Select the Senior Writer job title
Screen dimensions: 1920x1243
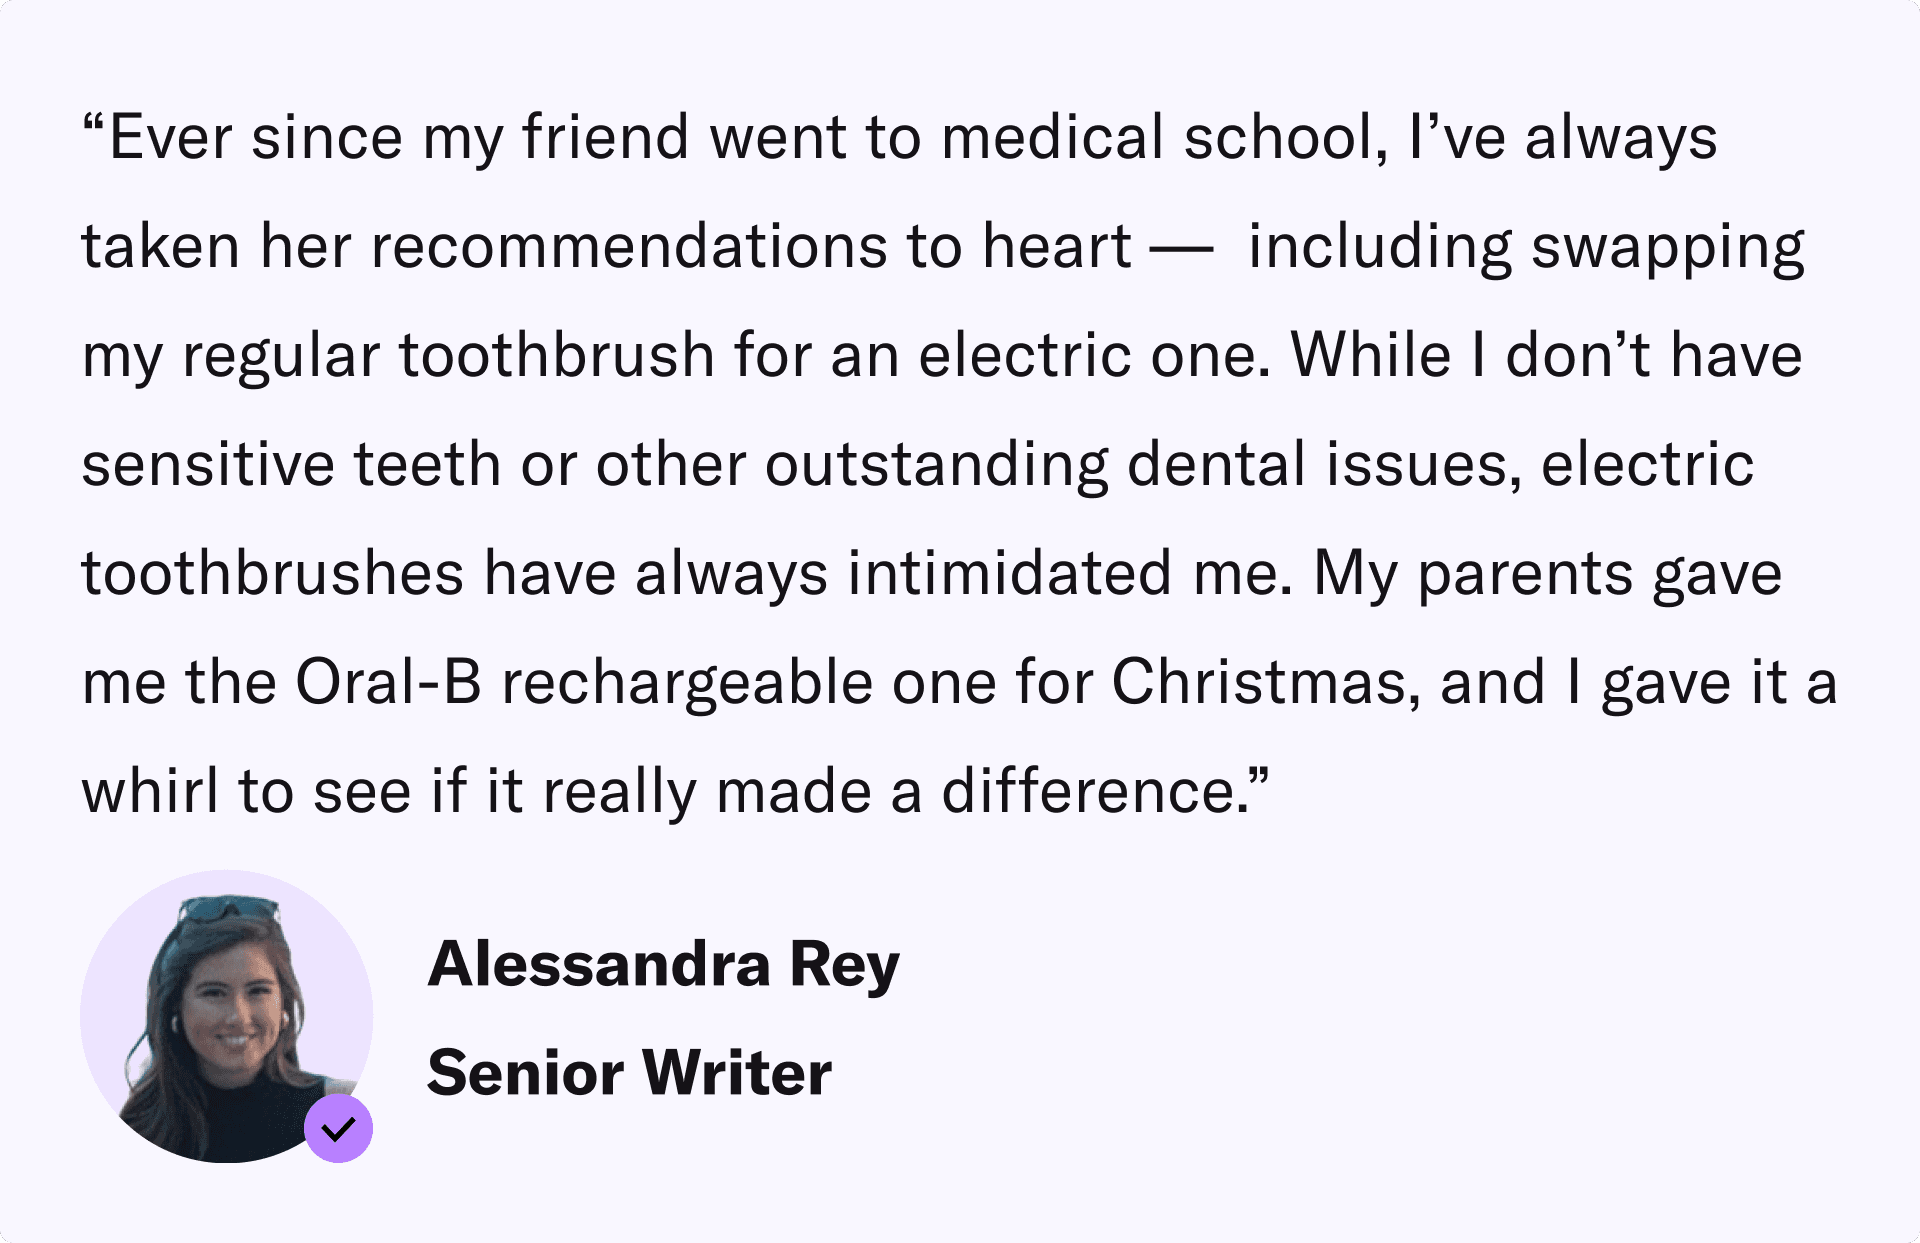pyautogui.click(x=629, y=1073)
